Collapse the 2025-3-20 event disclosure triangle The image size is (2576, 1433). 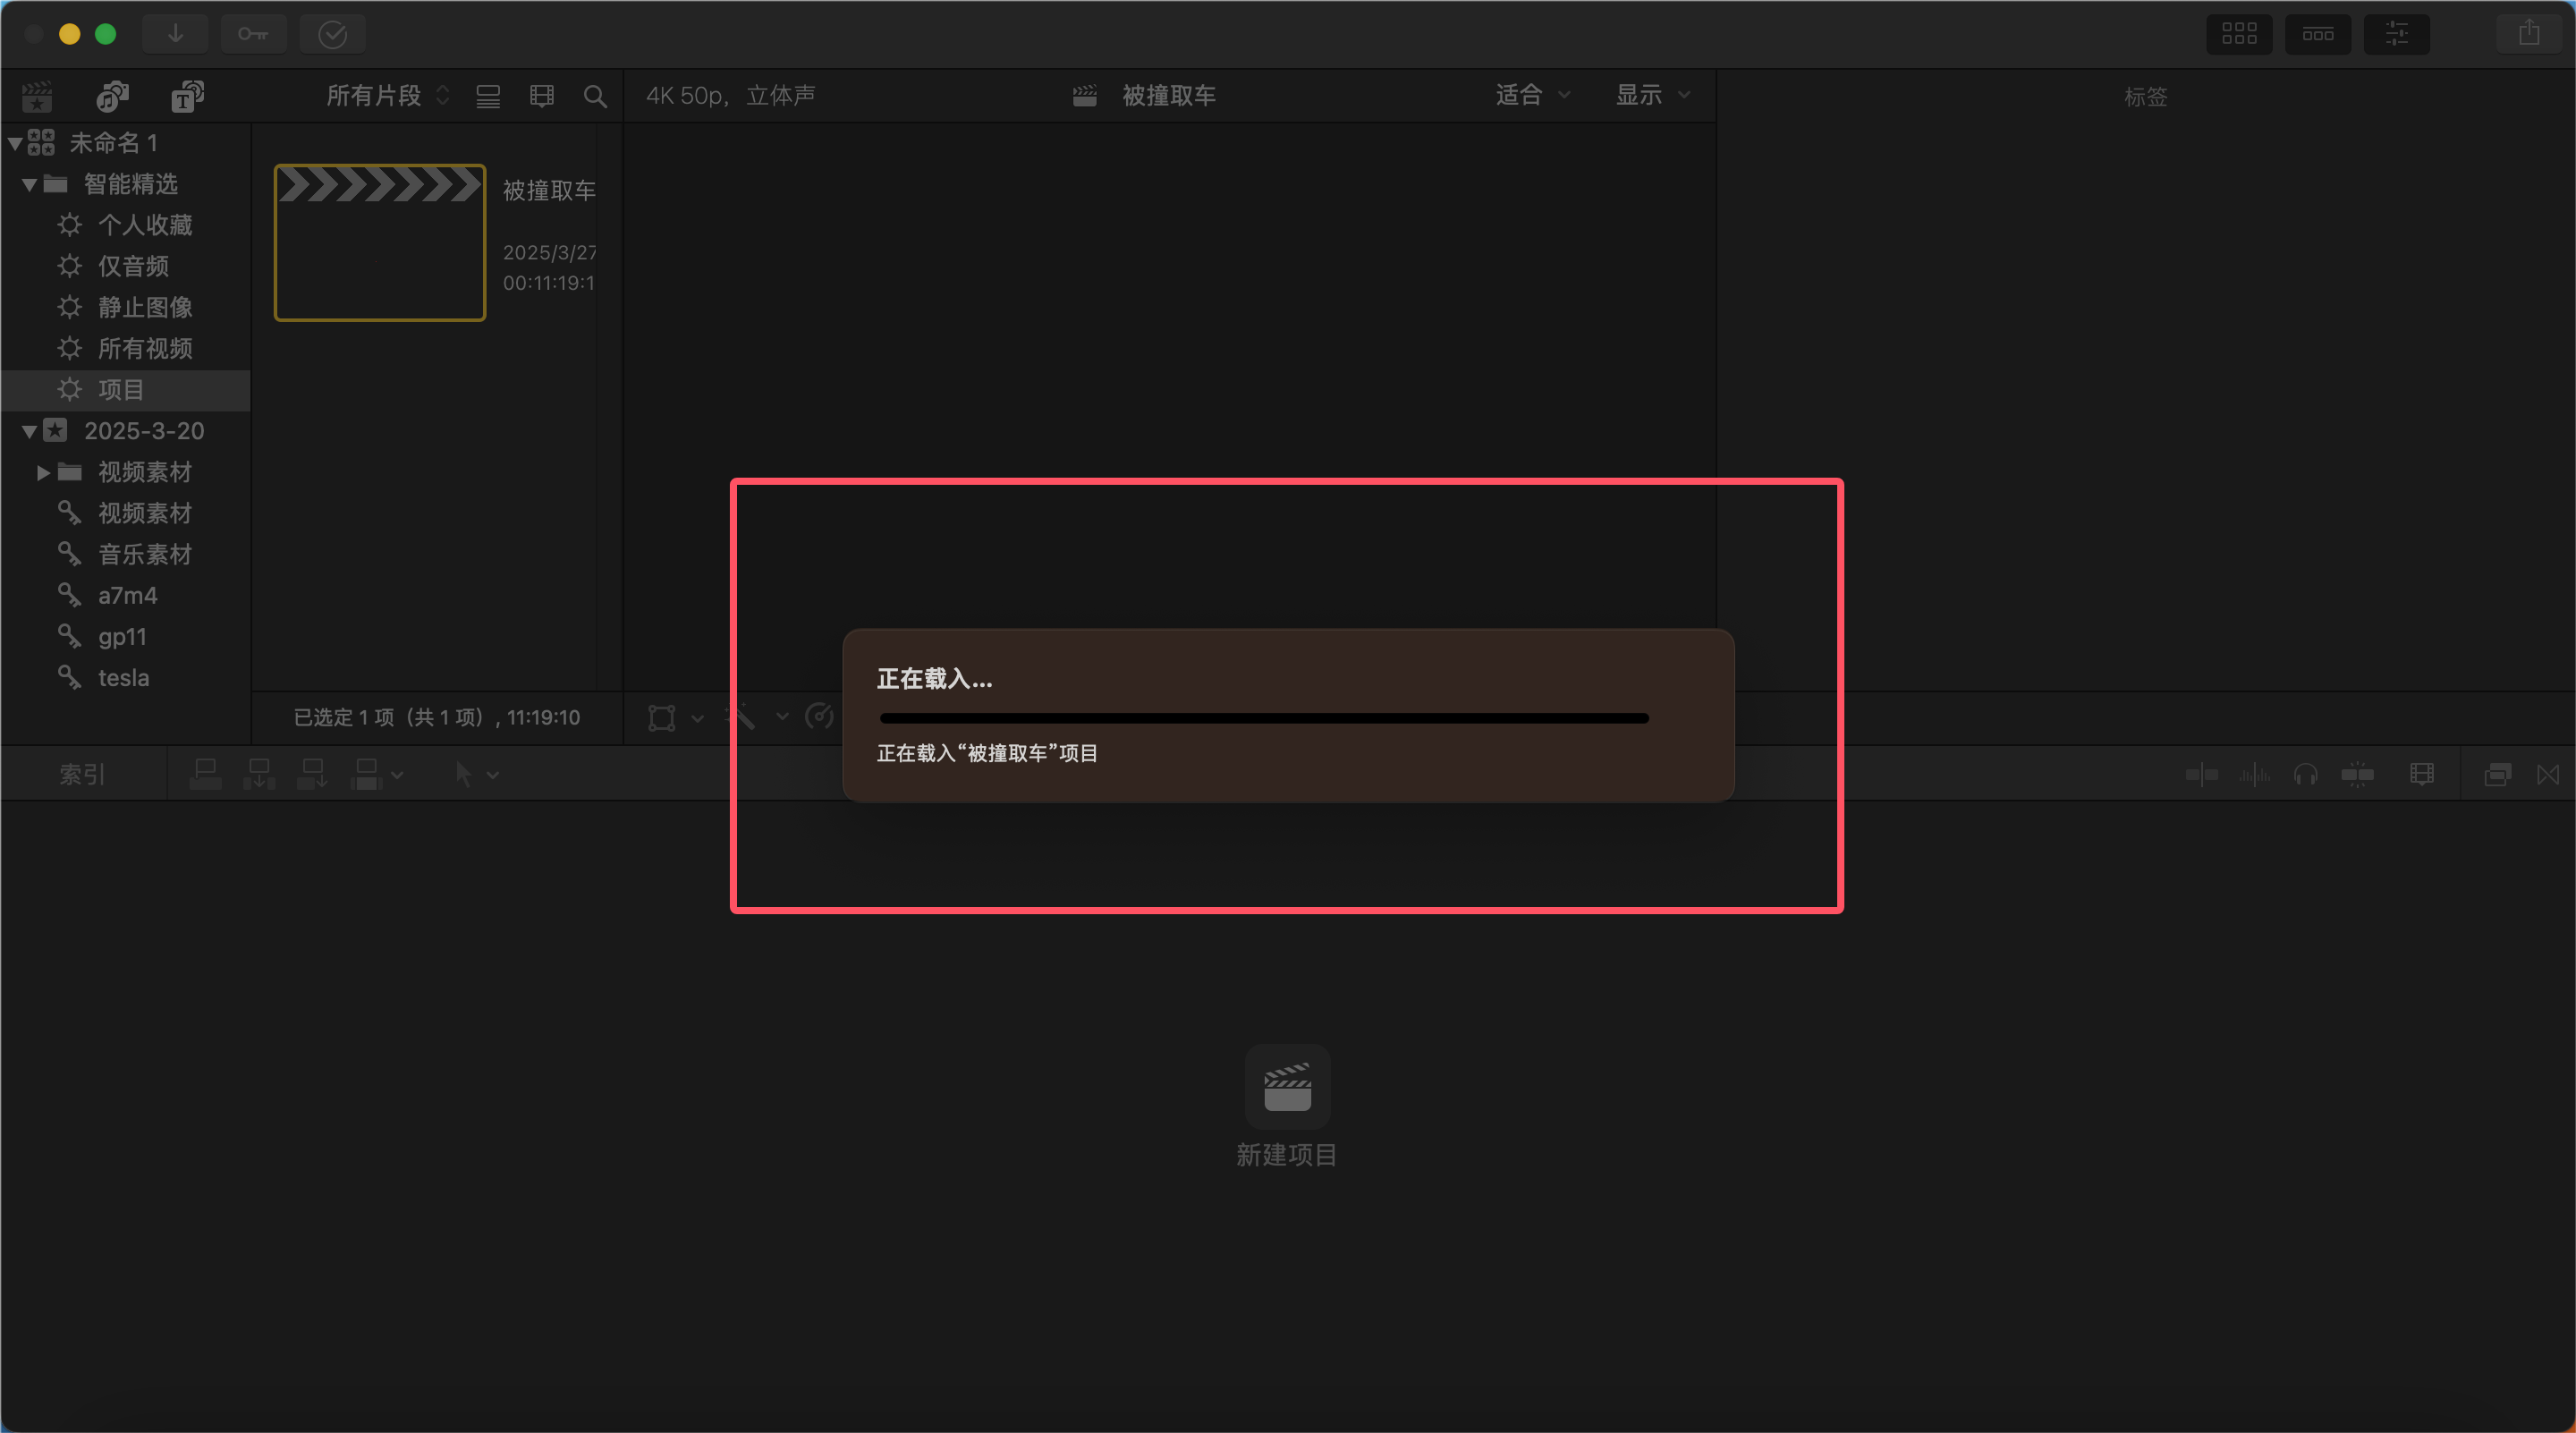pyautogui.click(x=29, y=431)
